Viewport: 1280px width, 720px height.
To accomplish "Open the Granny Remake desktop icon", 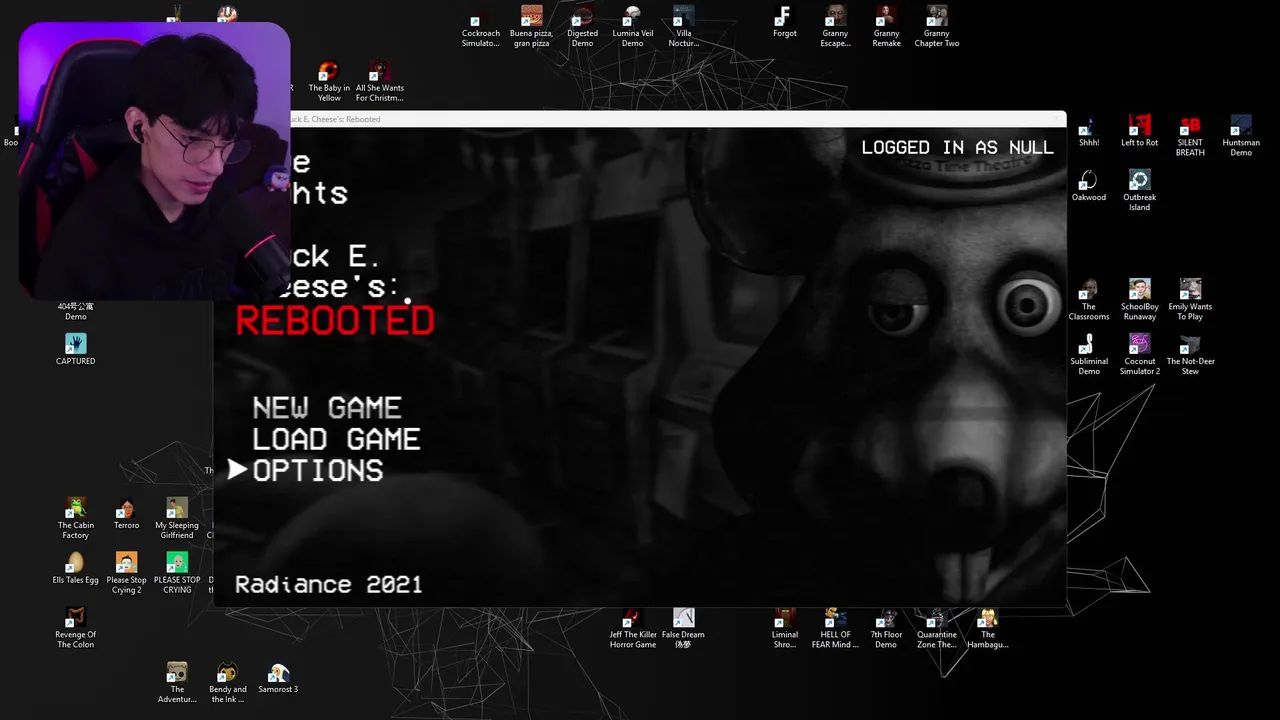I will tap(886, 27).
